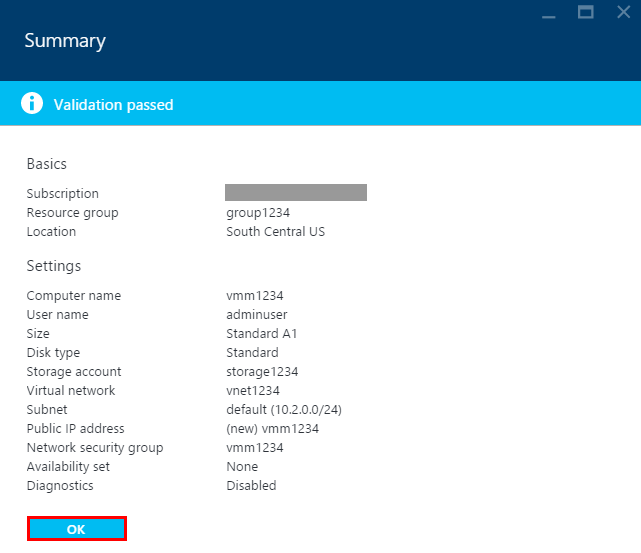Select the adminuser user name value
641x553 pixels.
[257, 315]
